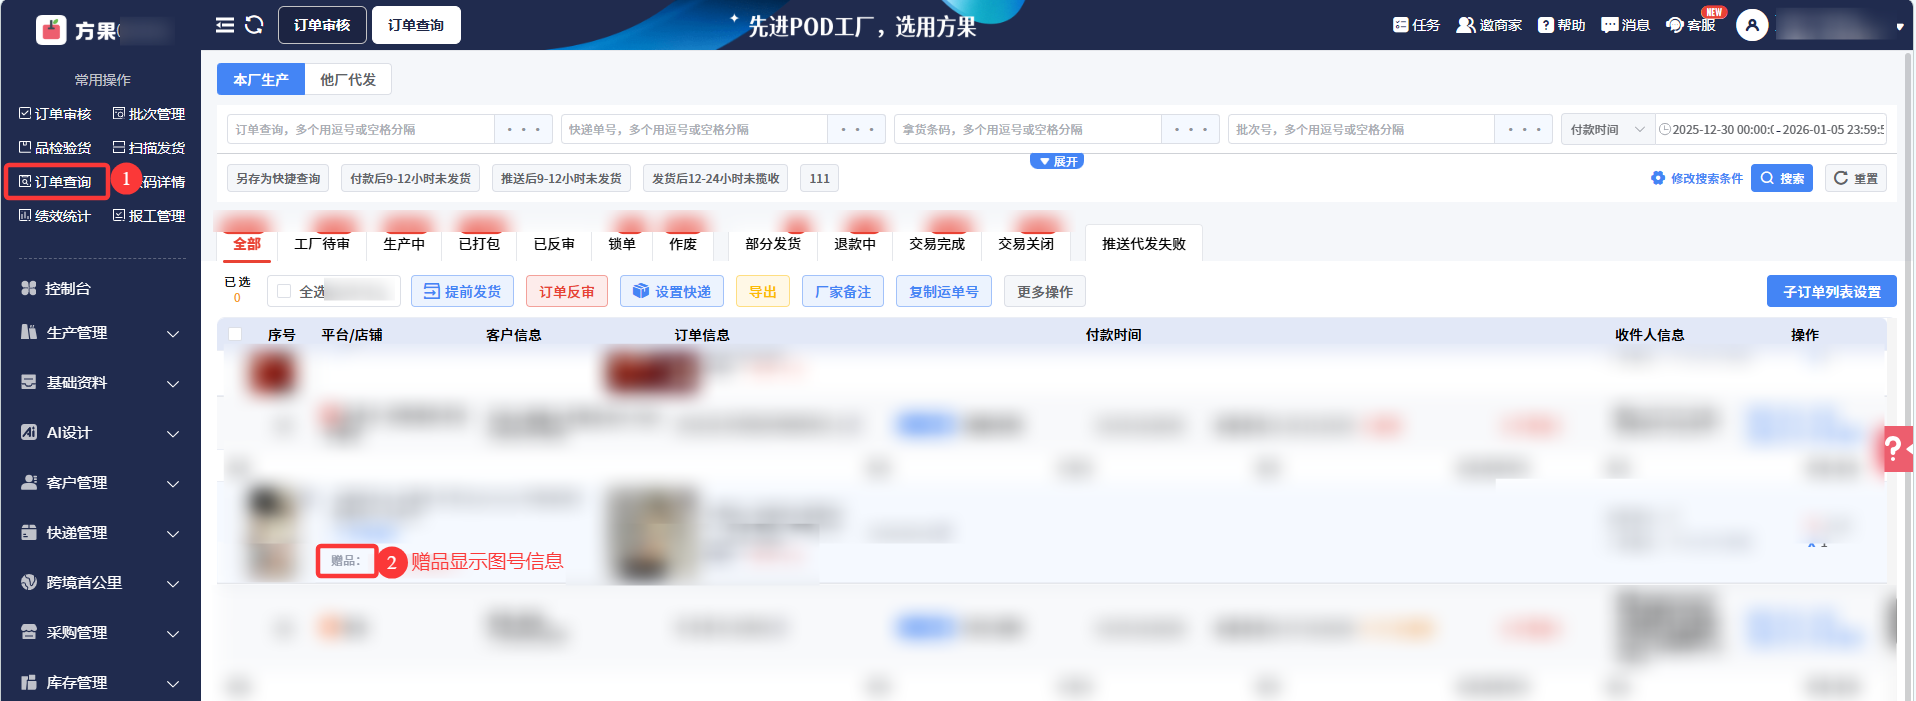Click 提前发货 button

pyautogui.click(x=462, y=291)
